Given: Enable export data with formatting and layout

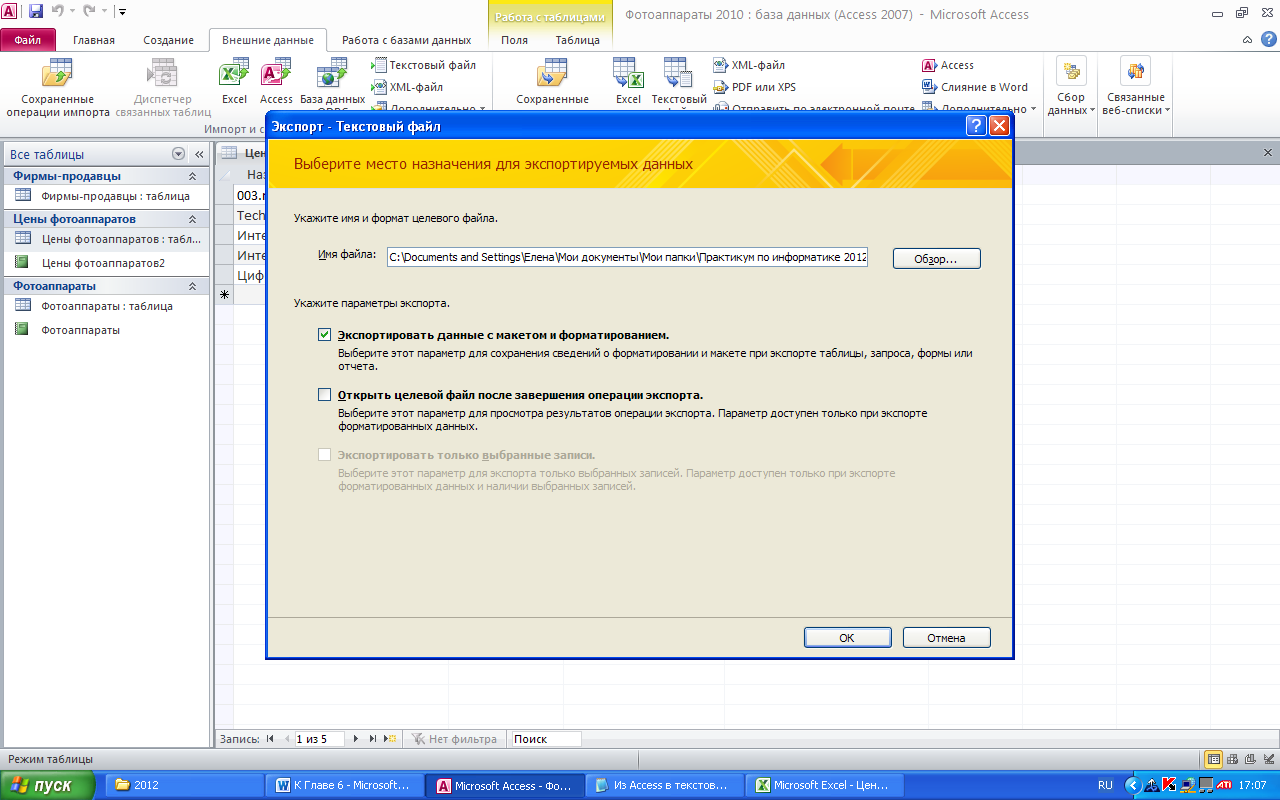Looking at the screenshot, I should (x=324, y=335).
